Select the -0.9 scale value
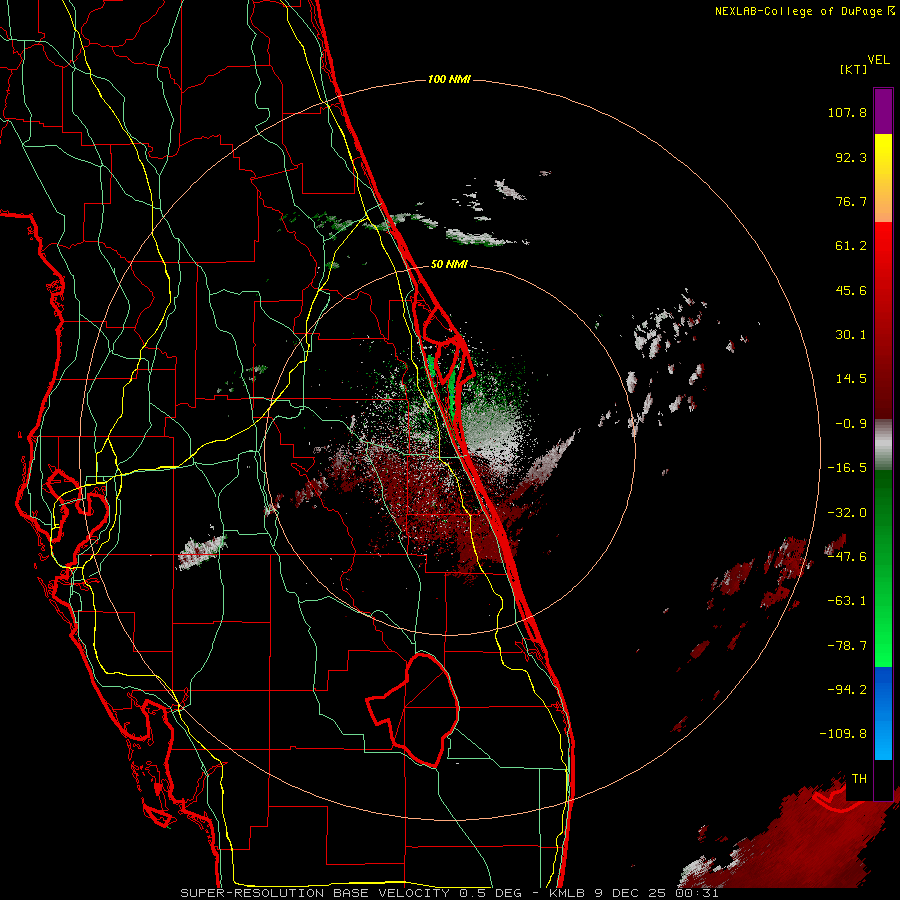This screenshot has height=900, width=900. pyautogui.click(x=851, y=424)
